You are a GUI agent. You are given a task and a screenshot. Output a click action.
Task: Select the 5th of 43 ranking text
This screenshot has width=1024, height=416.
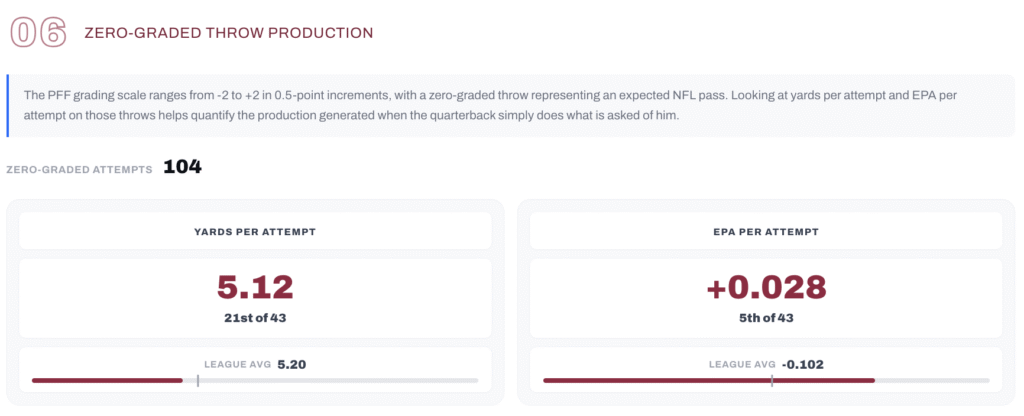pyautogui.click(x=766, y=319)
